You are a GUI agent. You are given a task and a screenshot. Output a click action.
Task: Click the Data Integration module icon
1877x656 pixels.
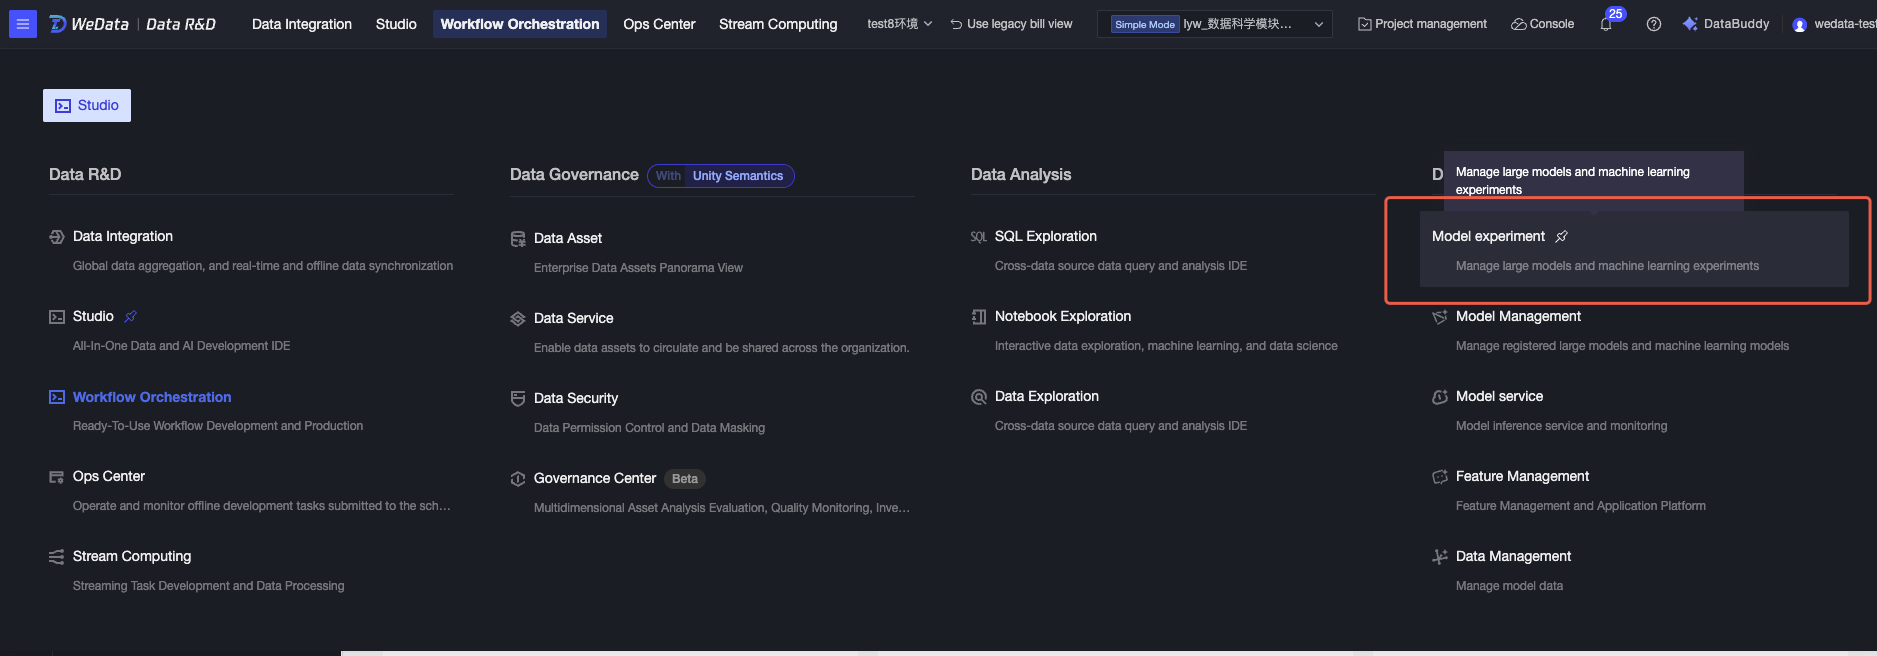[x=57, y=237]
